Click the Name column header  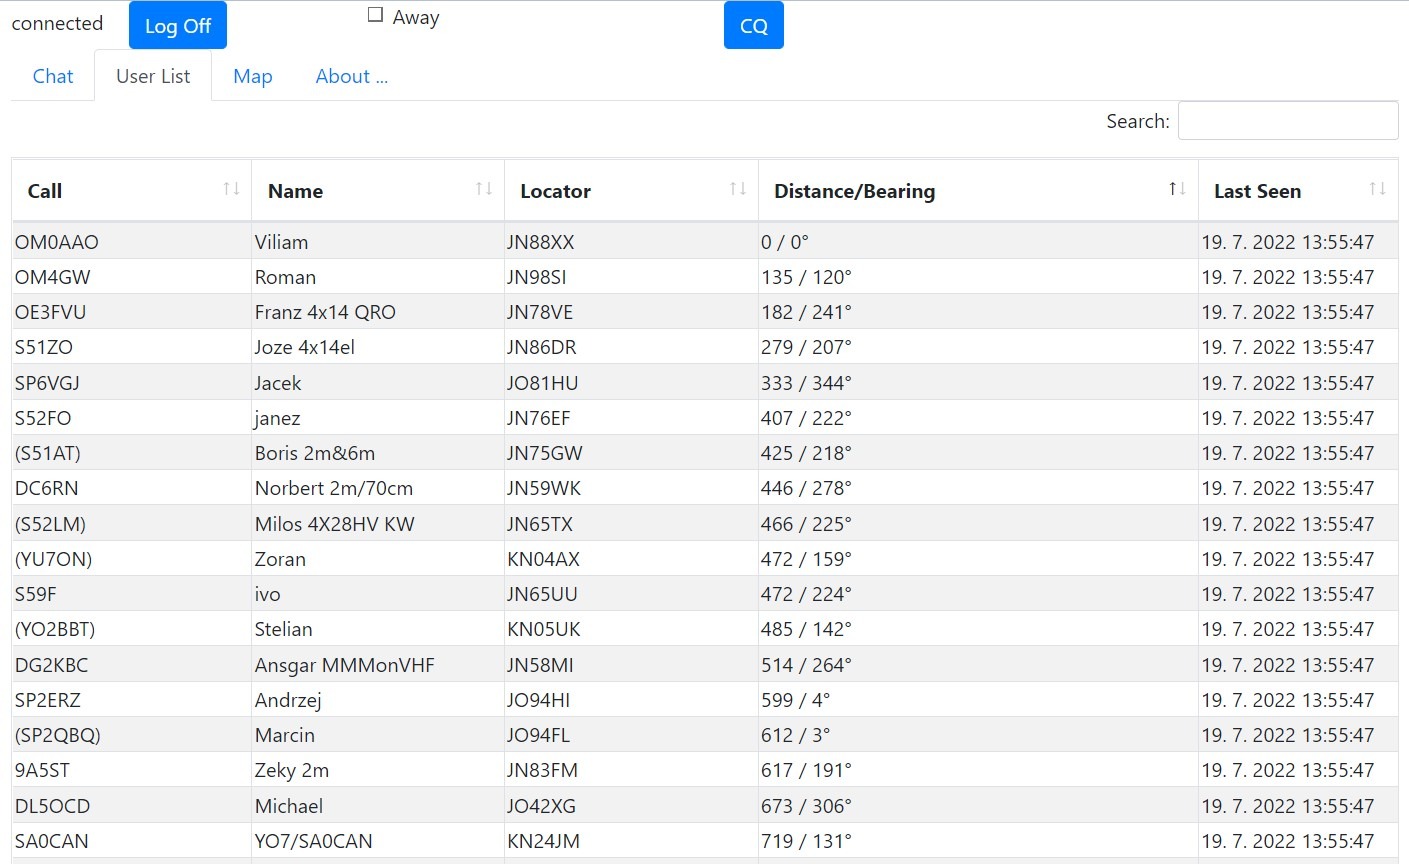point(378,190)
